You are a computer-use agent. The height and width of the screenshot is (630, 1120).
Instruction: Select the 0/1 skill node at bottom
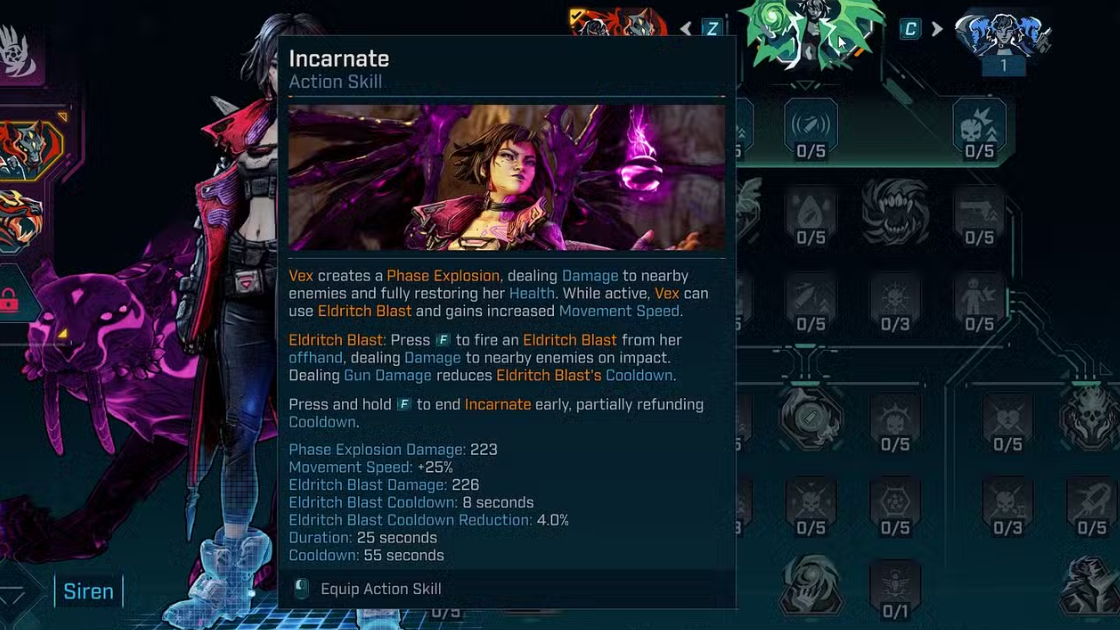[895, 591]
